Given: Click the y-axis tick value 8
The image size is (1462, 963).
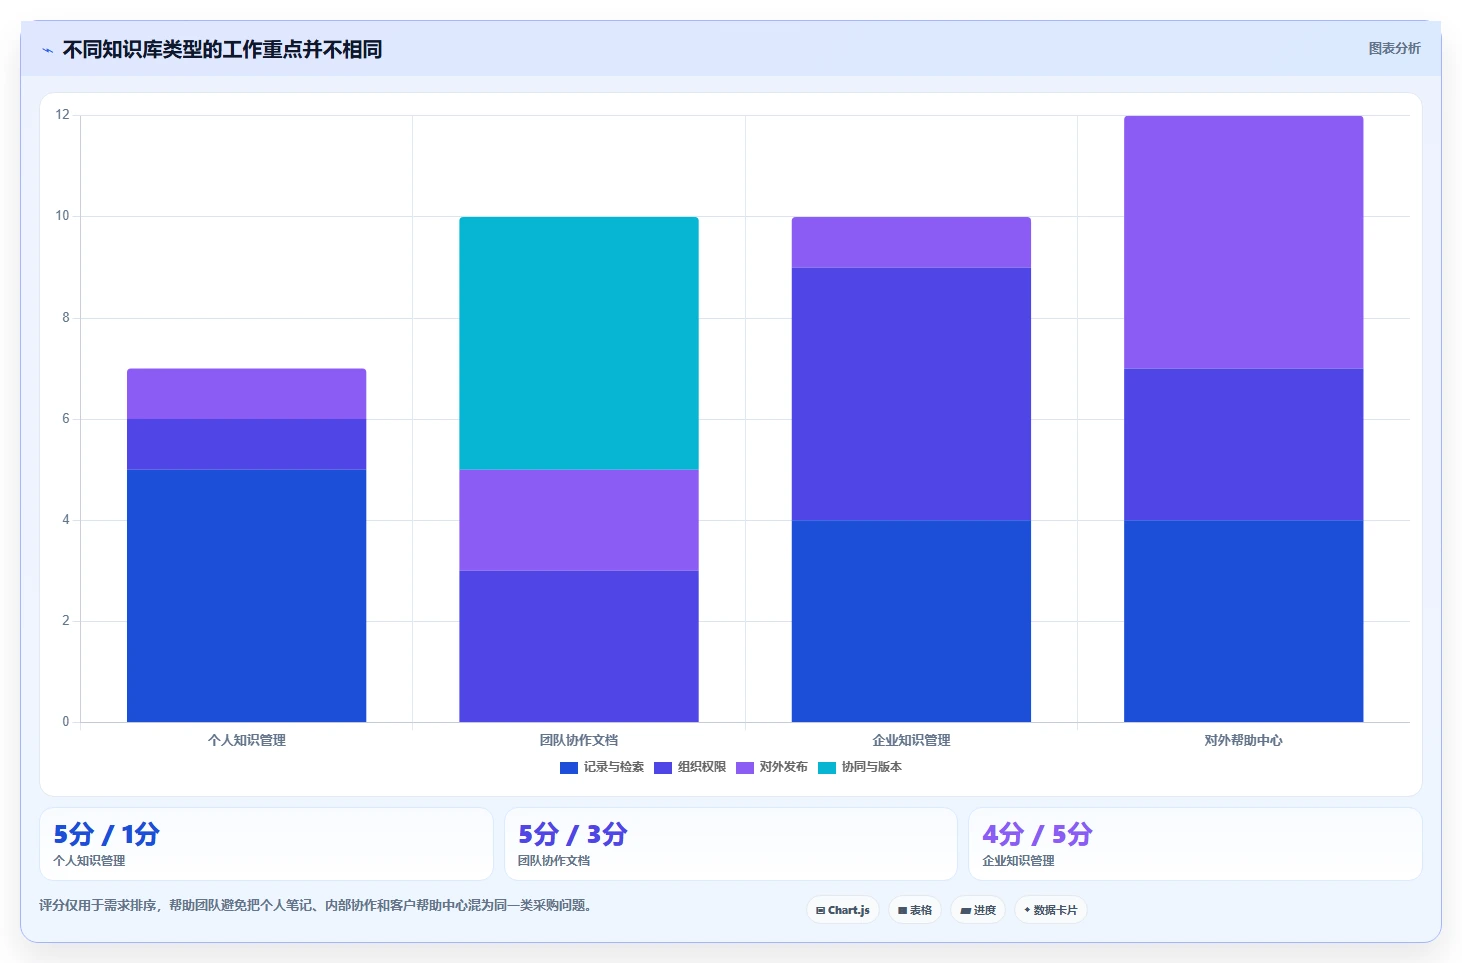Looking at the screenshot, I should tap(66, 318).
